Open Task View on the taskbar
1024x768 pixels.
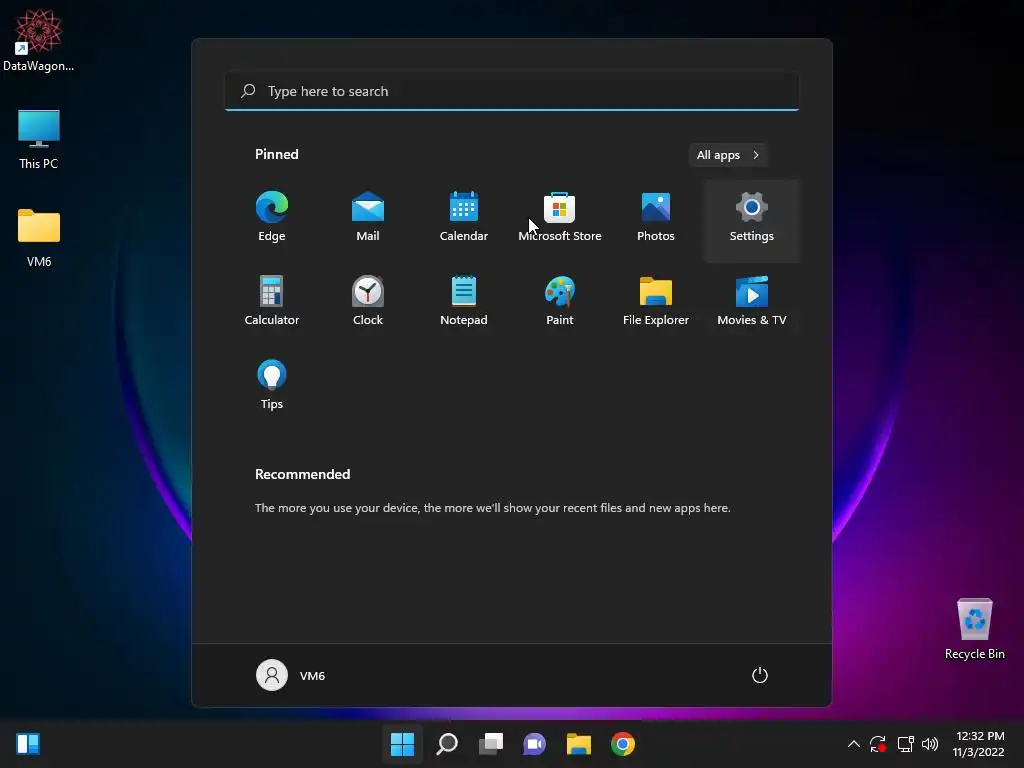[x=490, y=744]
